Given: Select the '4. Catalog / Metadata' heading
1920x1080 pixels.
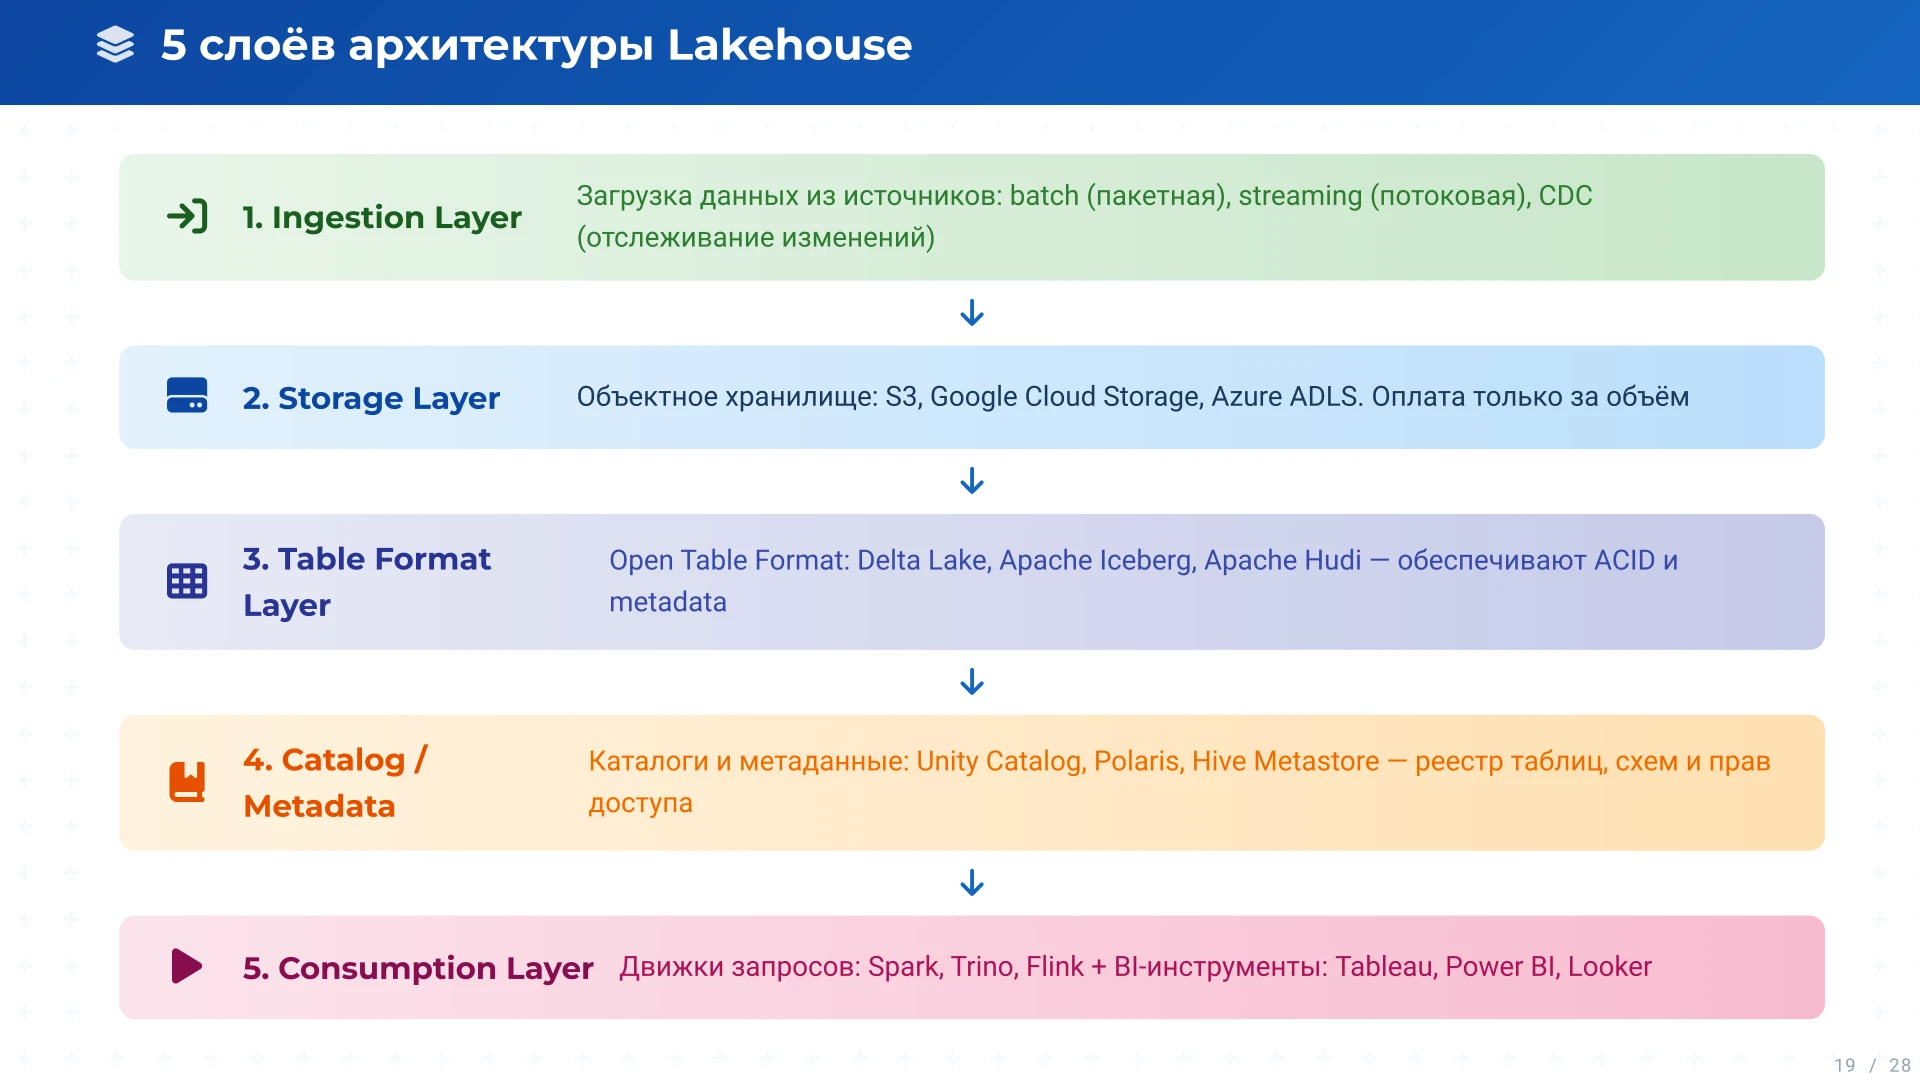Looking at the screenshot, I should click(x=335, y=782).
